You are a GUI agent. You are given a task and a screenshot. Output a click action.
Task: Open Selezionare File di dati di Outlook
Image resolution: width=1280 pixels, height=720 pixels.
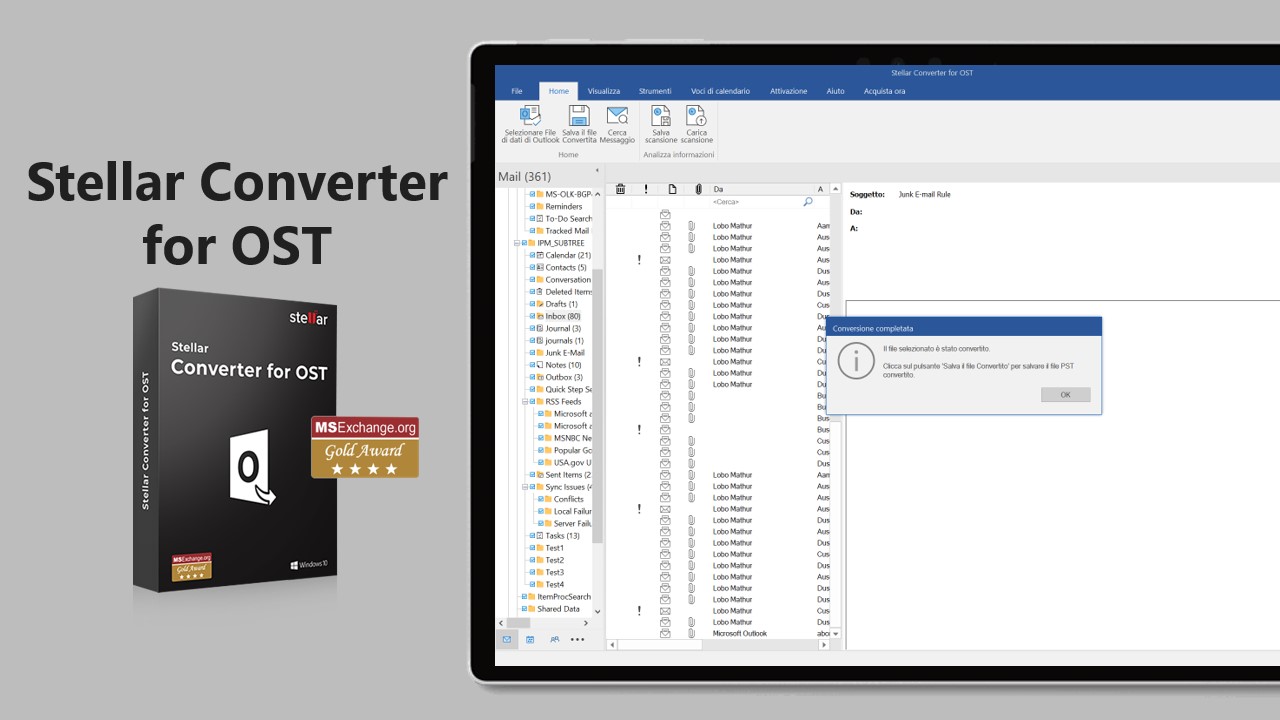(x=531, y=126)
